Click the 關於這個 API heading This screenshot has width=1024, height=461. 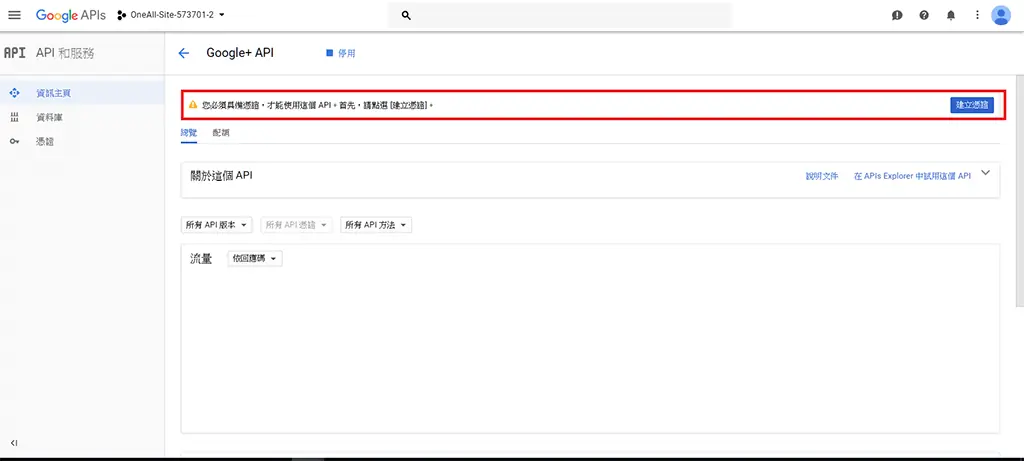pyautogui.click(x=221, y=175)
